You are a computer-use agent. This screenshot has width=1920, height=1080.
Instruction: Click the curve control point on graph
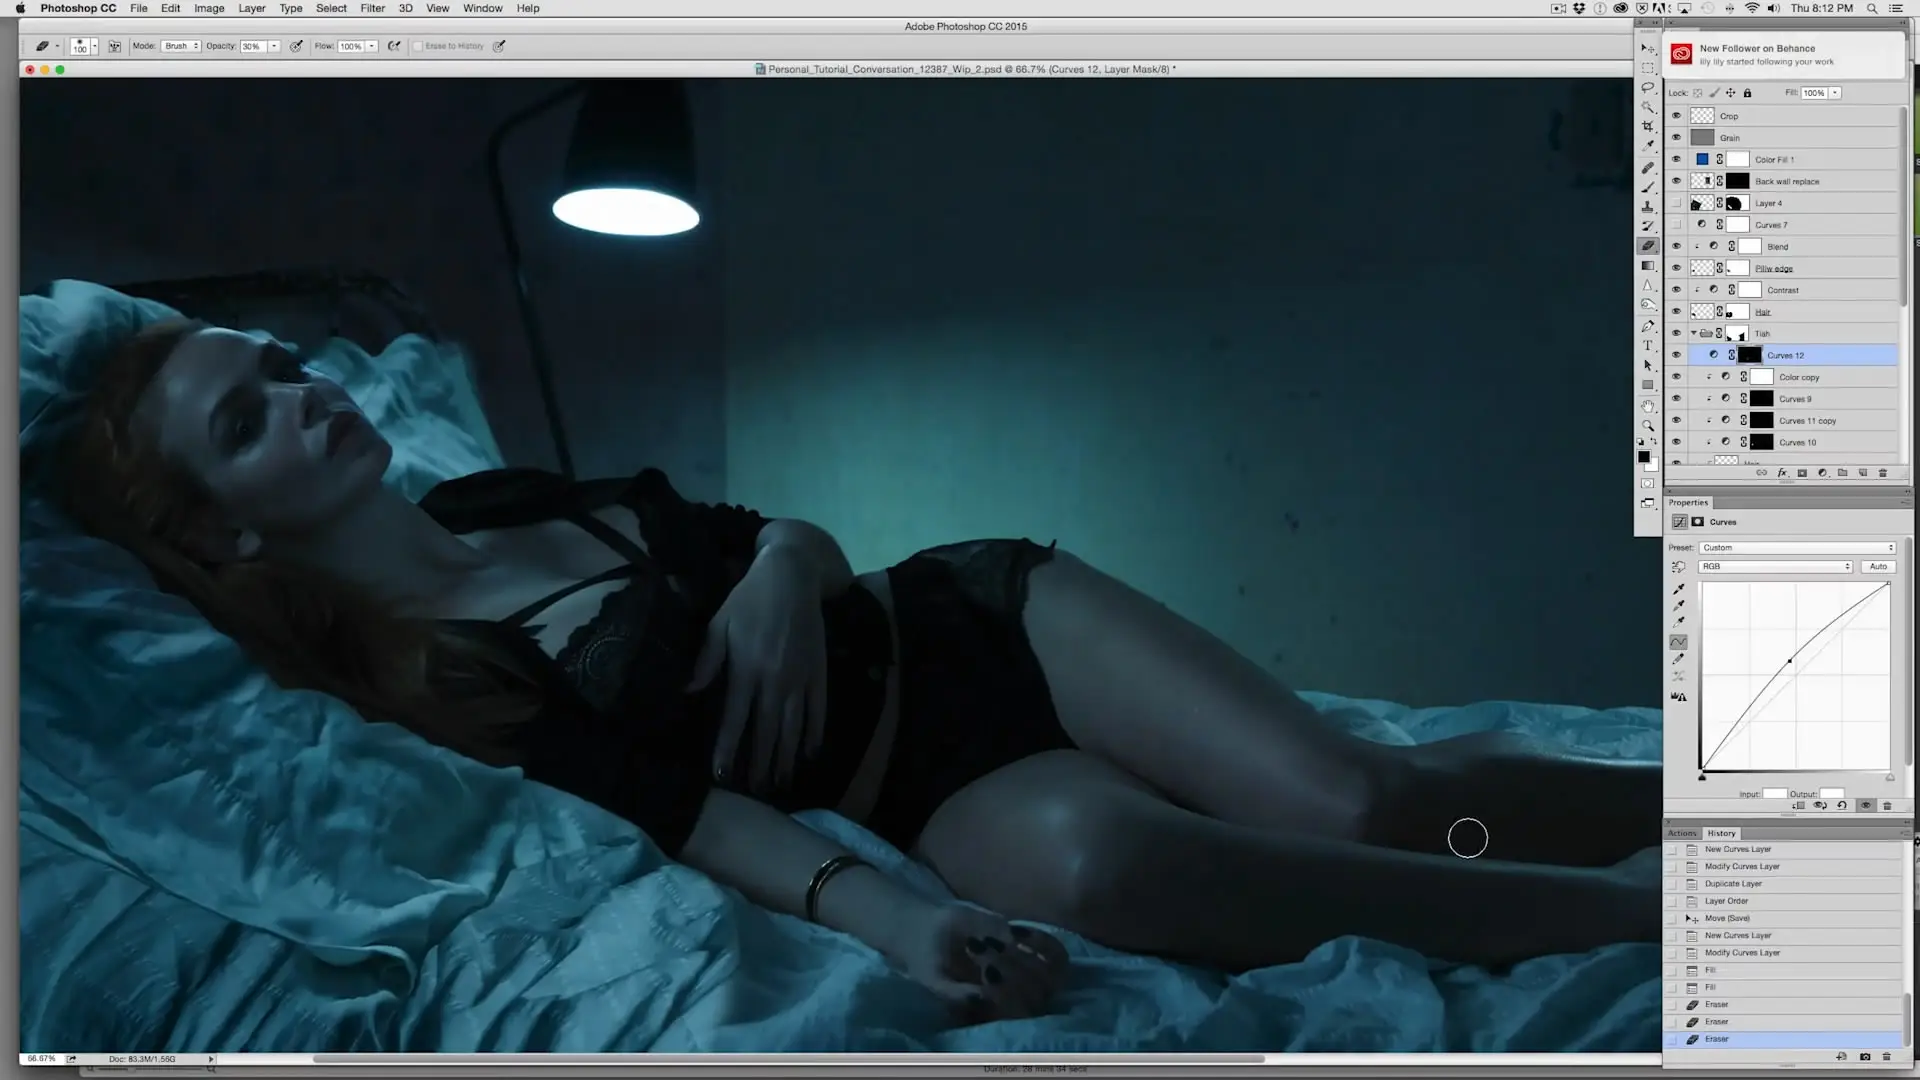(1790, 661)
